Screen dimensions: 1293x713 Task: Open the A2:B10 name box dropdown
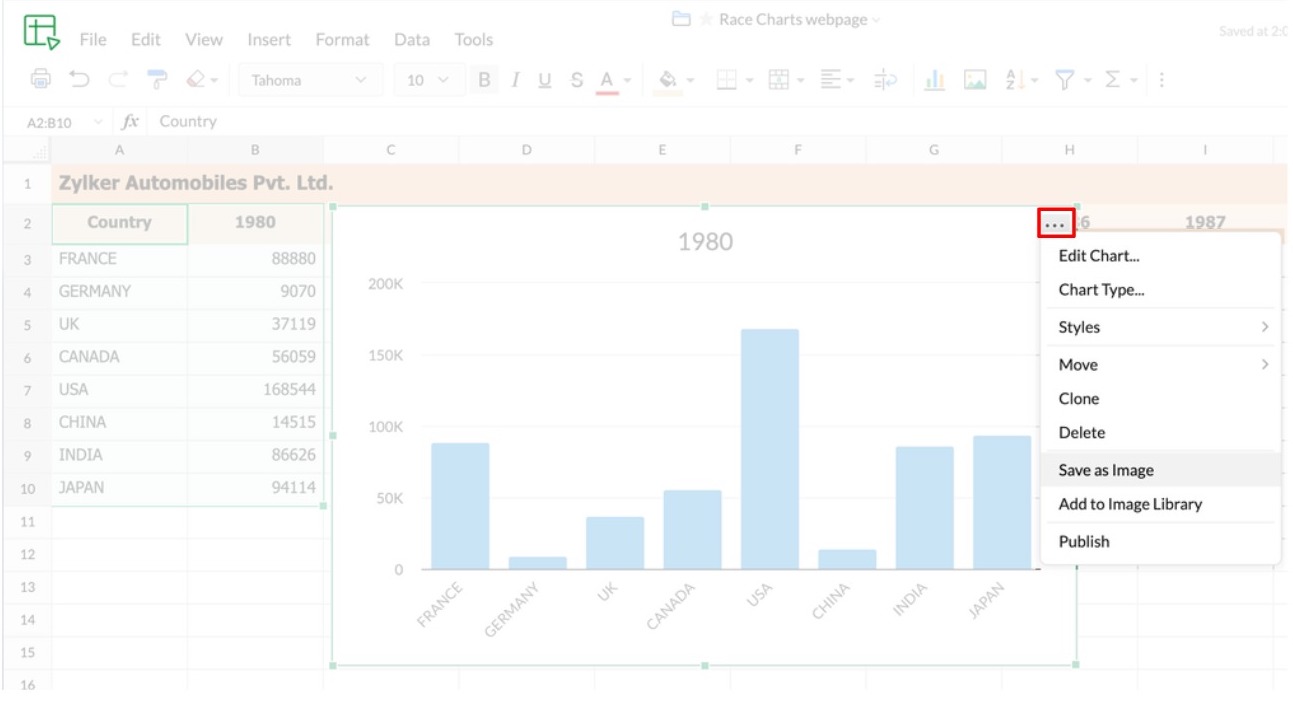pos(98,121)
